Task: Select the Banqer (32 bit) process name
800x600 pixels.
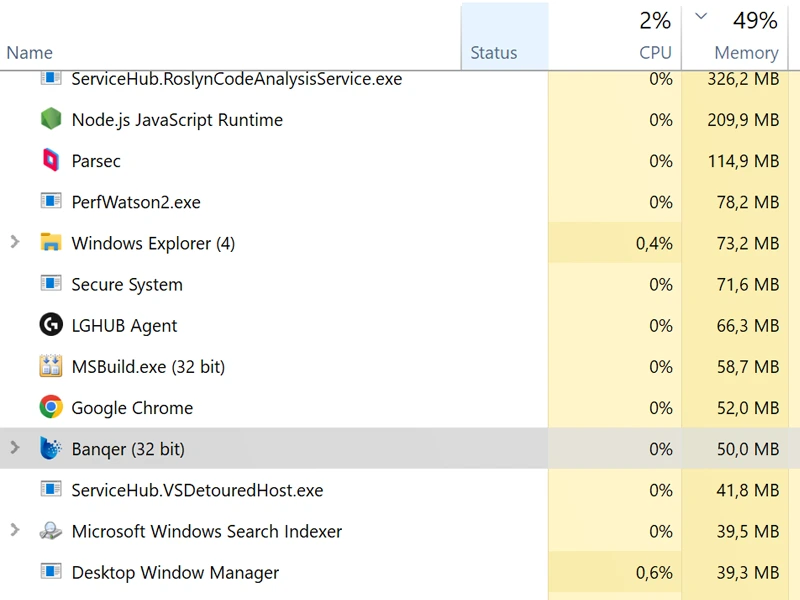Action: (x=128, y=449)
